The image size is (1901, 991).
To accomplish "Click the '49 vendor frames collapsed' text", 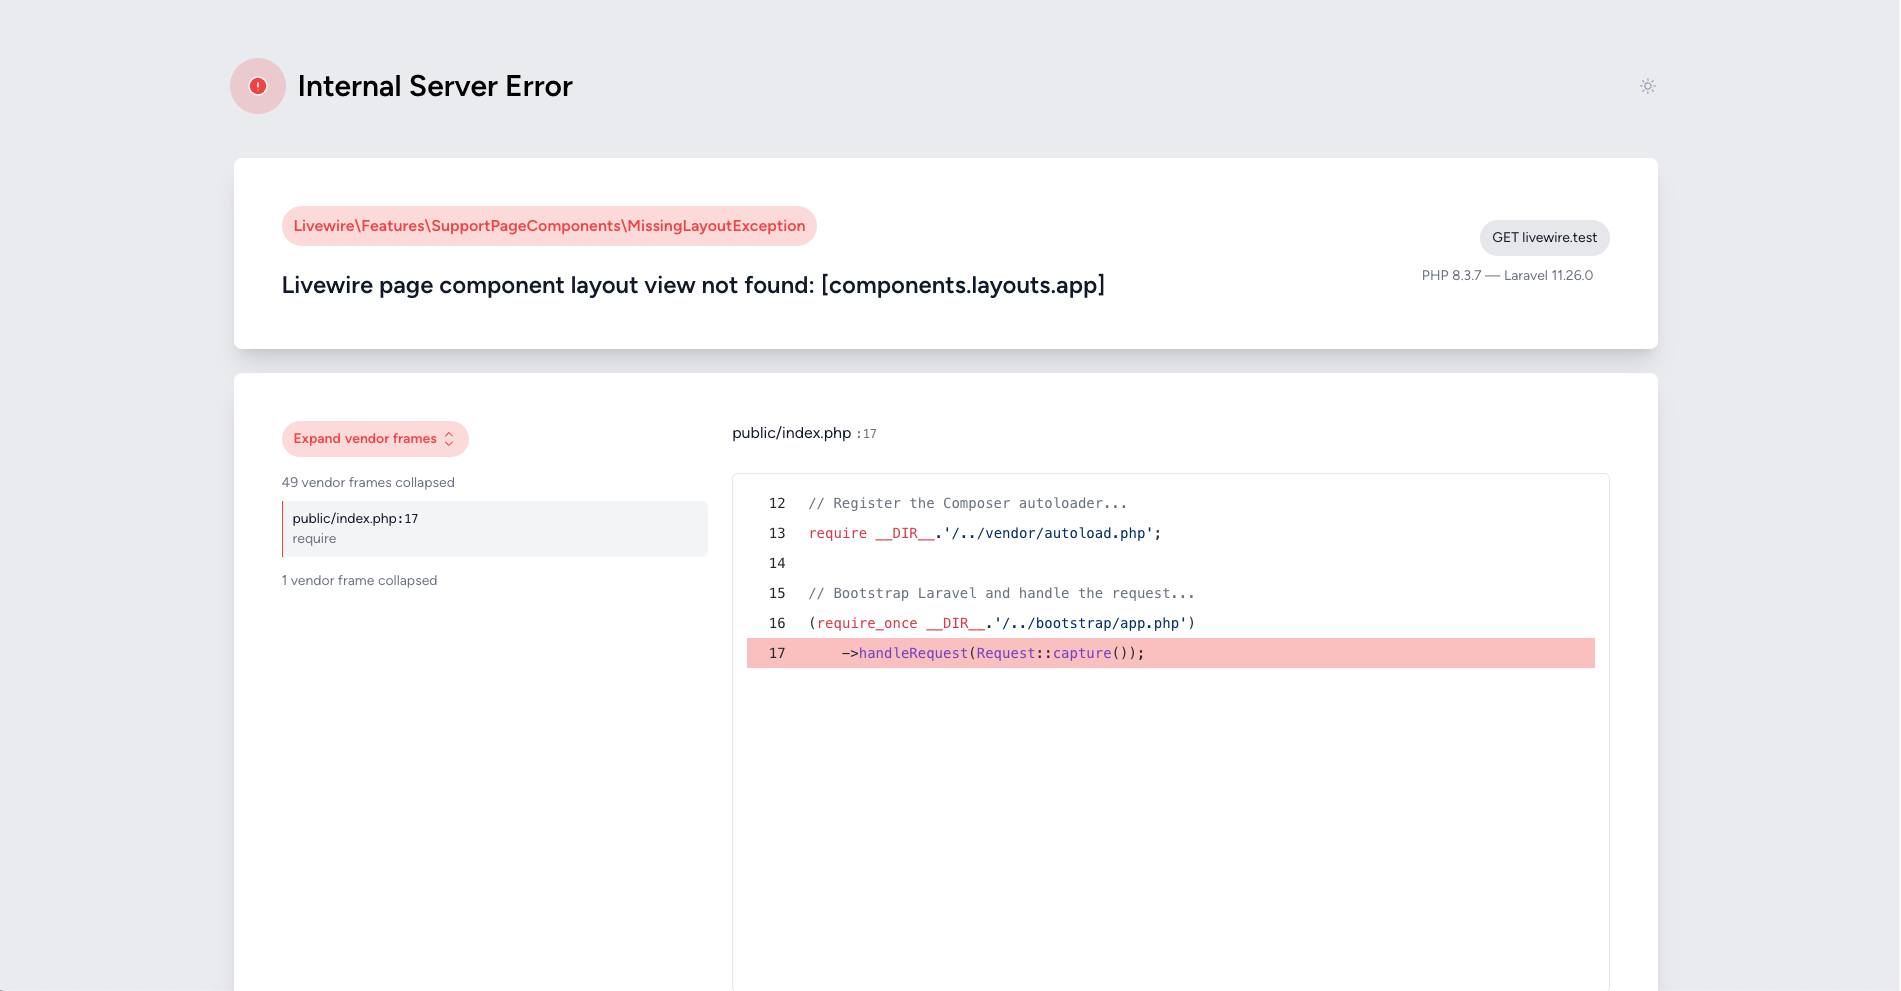I will pos(368,482).
